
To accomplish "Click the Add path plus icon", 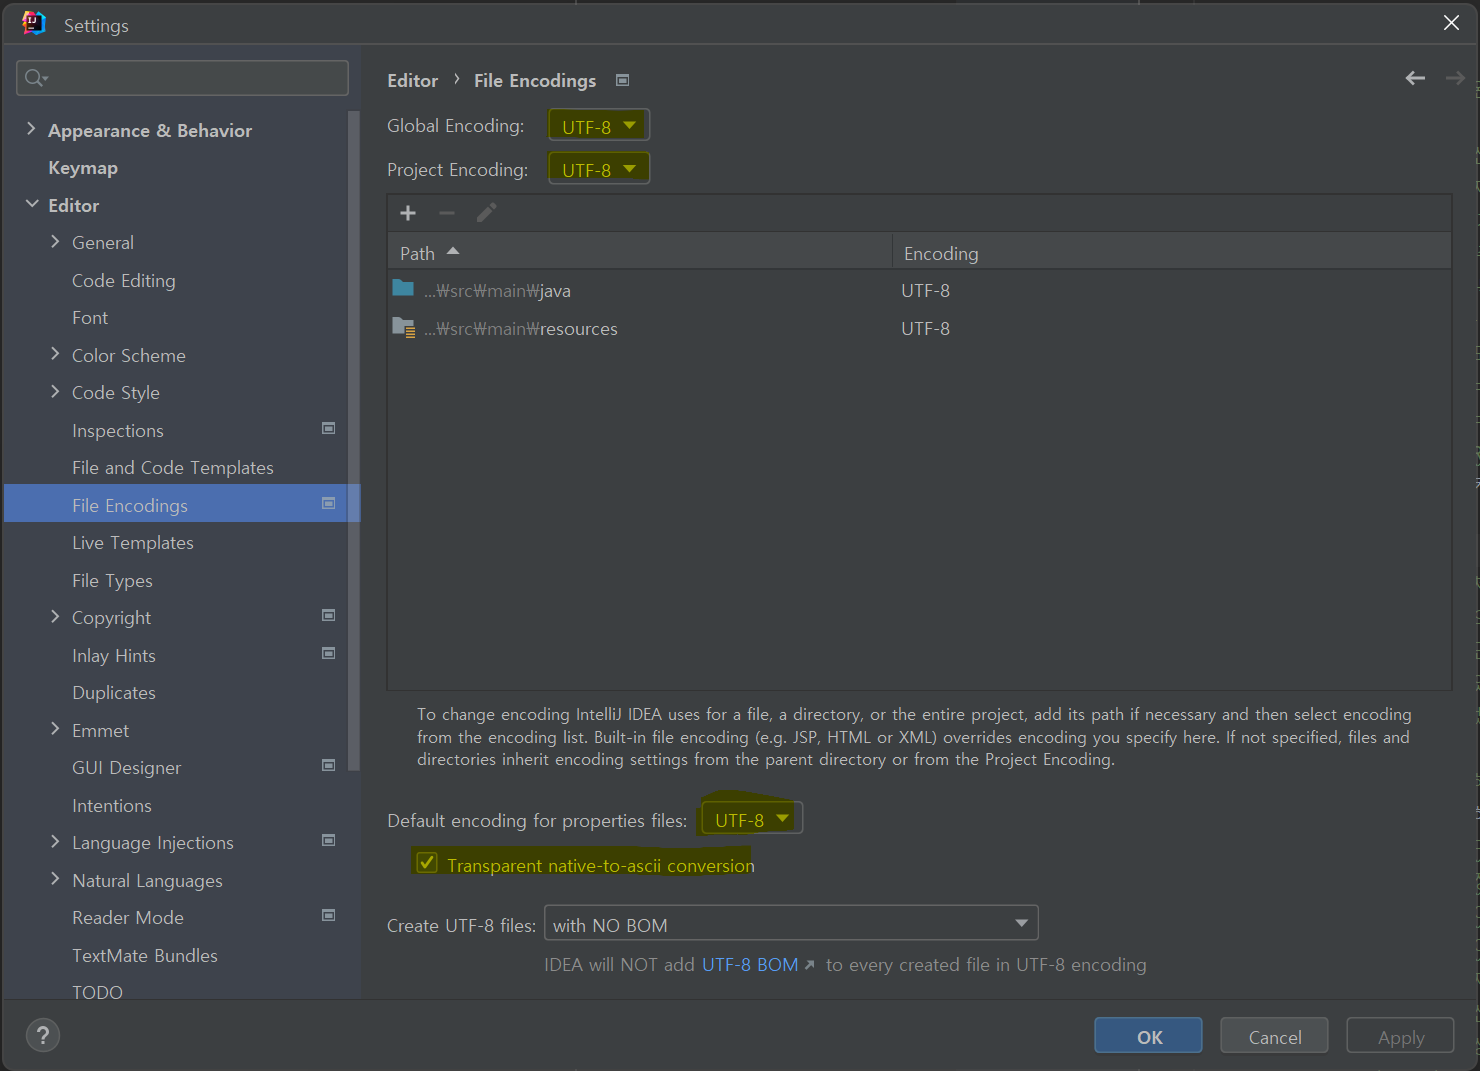I will click(x=408, y=213).
